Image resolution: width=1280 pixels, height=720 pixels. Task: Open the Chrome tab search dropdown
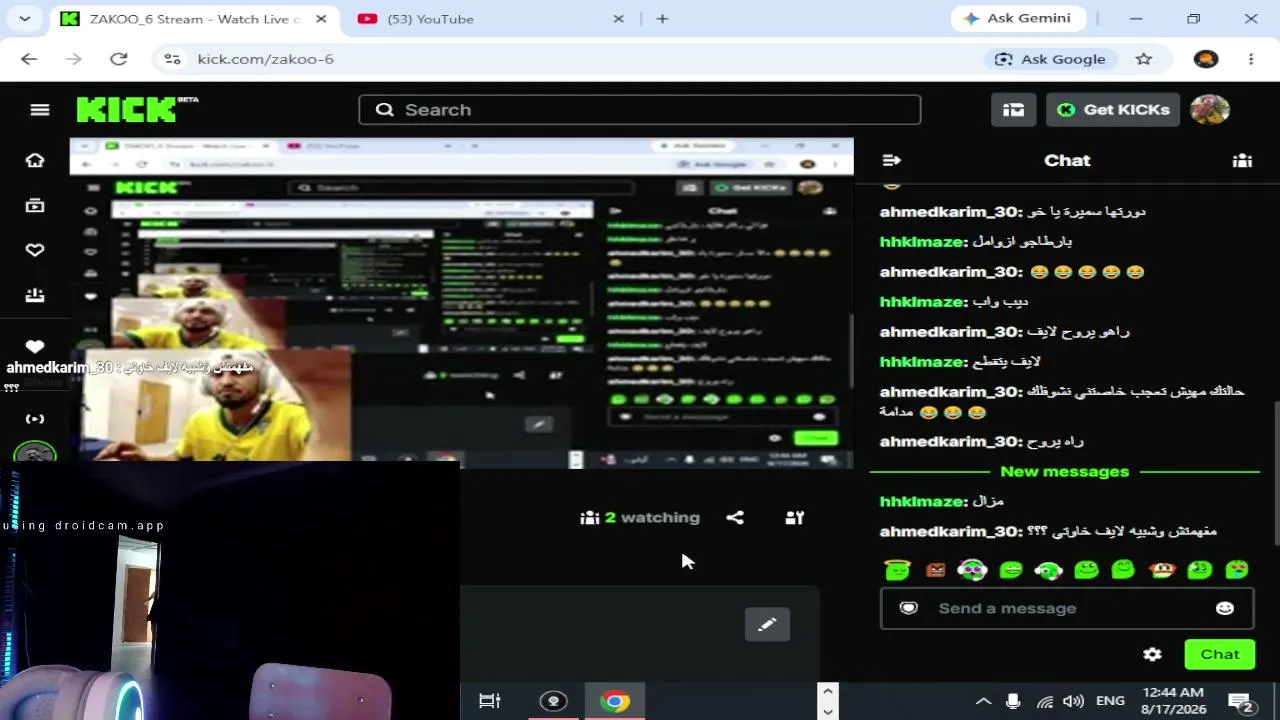(25, 19)
